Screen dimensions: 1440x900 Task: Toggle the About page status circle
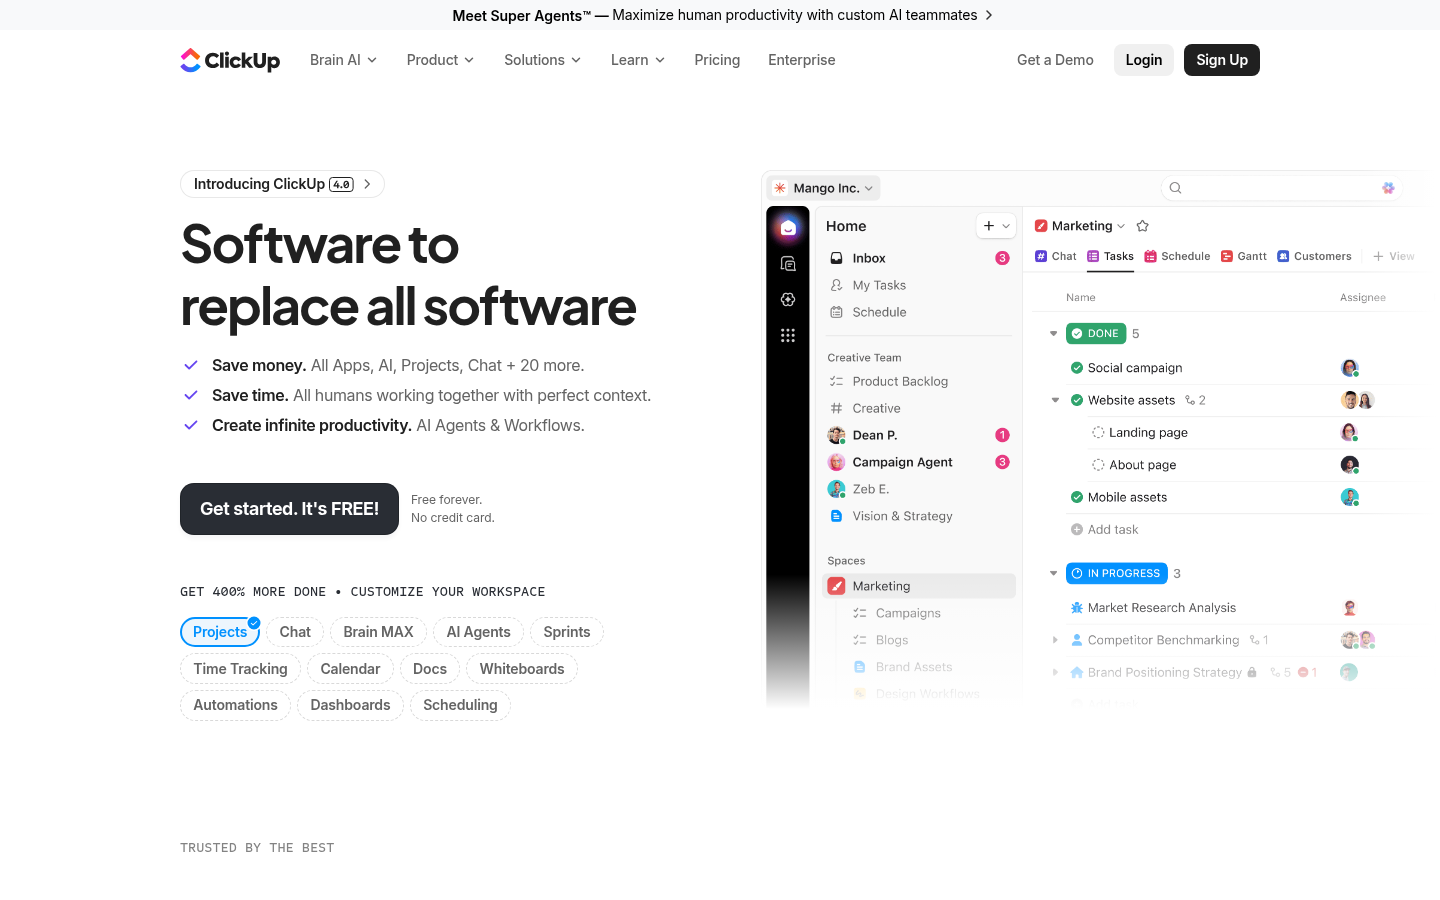pos(1098,465)
